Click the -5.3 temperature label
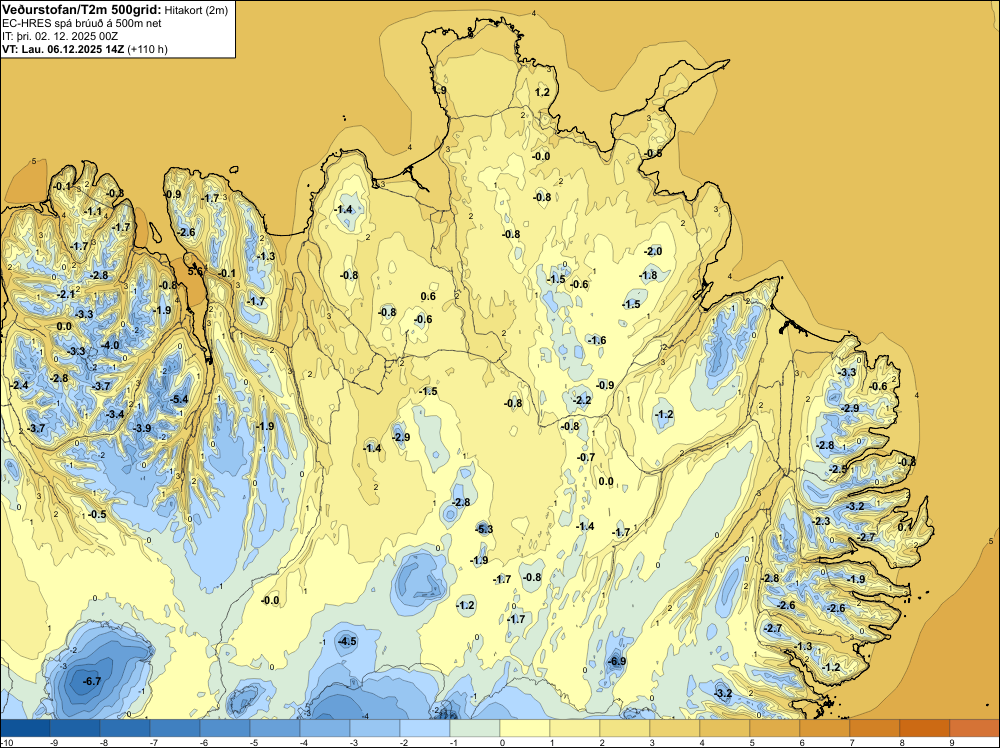This screenshot has height=748, width=1000. (484, 529)
